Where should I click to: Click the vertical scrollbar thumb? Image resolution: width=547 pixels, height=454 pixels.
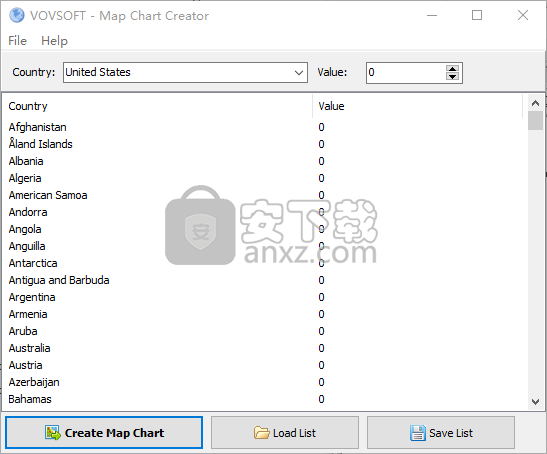pos(535,120)
